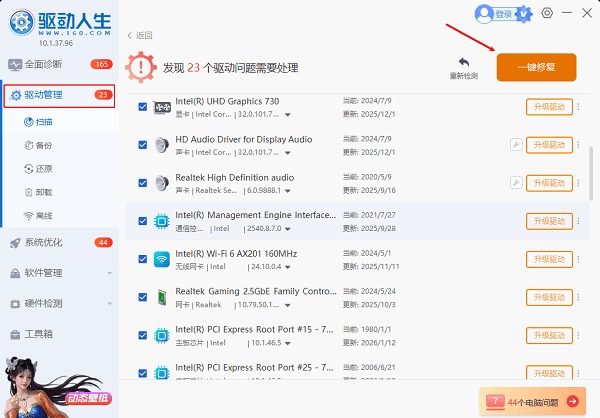This screenshot has width=600, height=418.
Task: Click the Wi-Fi 6 AX201 device icon
Action: (x=161, y=259)
